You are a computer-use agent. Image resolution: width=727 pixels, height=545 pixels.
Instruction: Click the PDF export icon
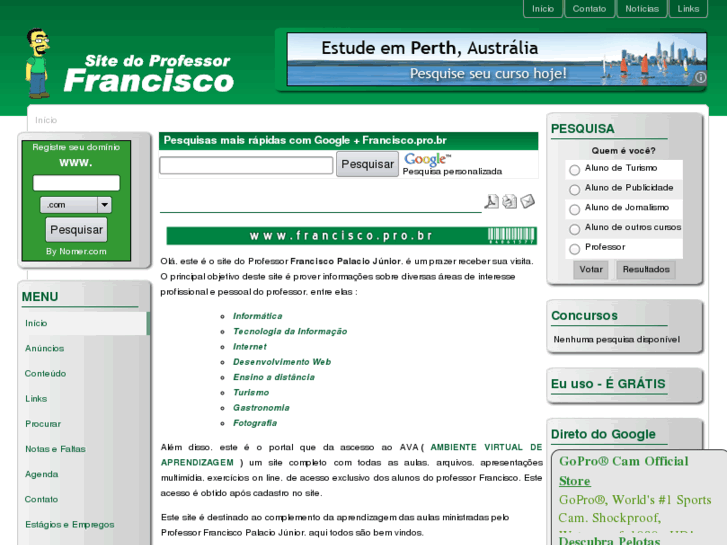point(491,201)
